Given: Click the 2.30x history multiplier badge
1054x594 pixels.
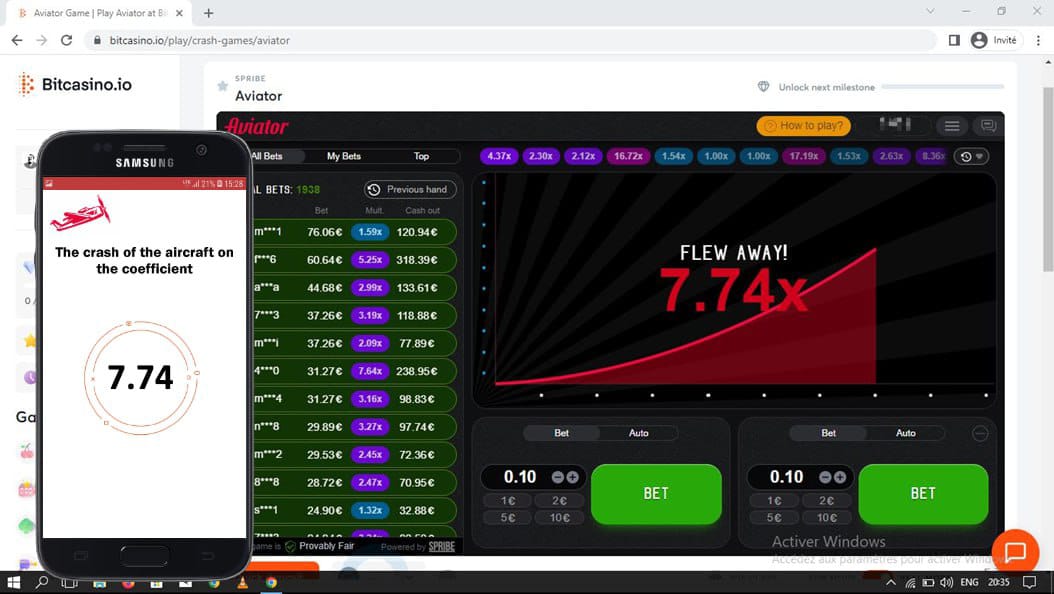Looking at the screenshot, I should click(x=540, y=156).
